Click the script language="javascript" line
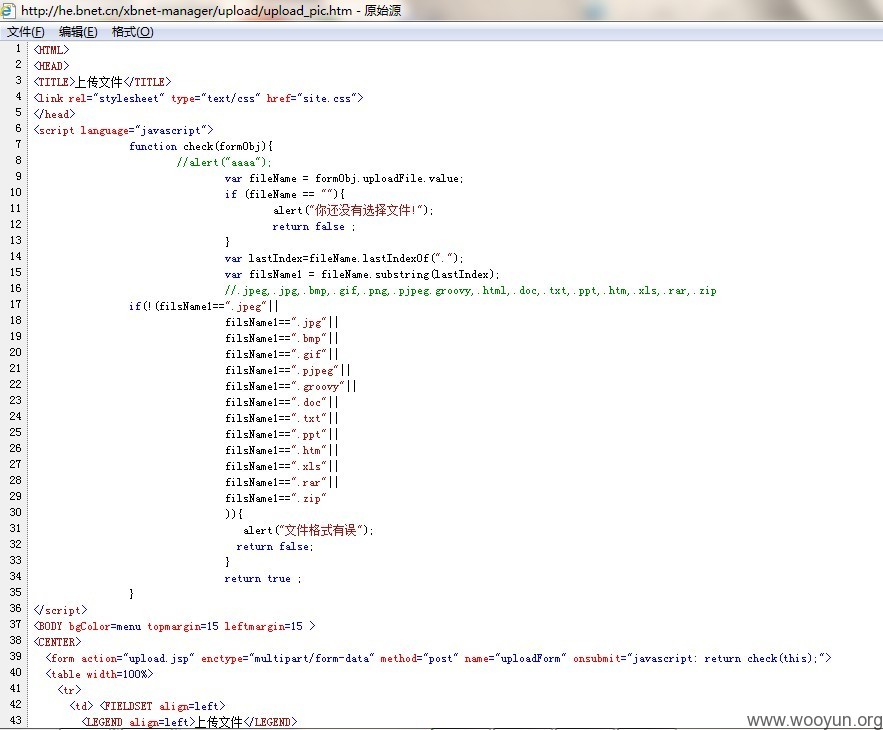 click(x=123, y=130)
